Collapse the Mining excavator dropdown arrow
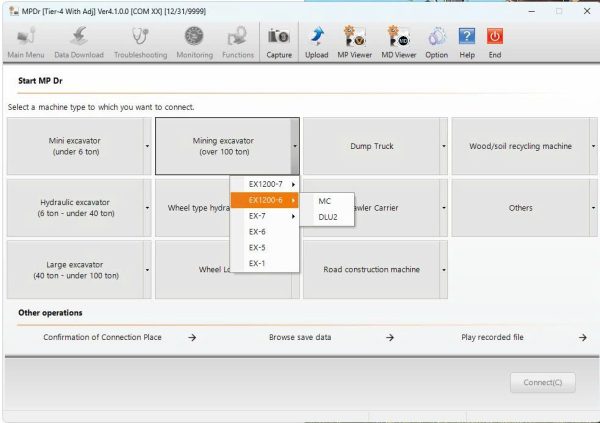The image size is (600, 423). pos(295,146)
